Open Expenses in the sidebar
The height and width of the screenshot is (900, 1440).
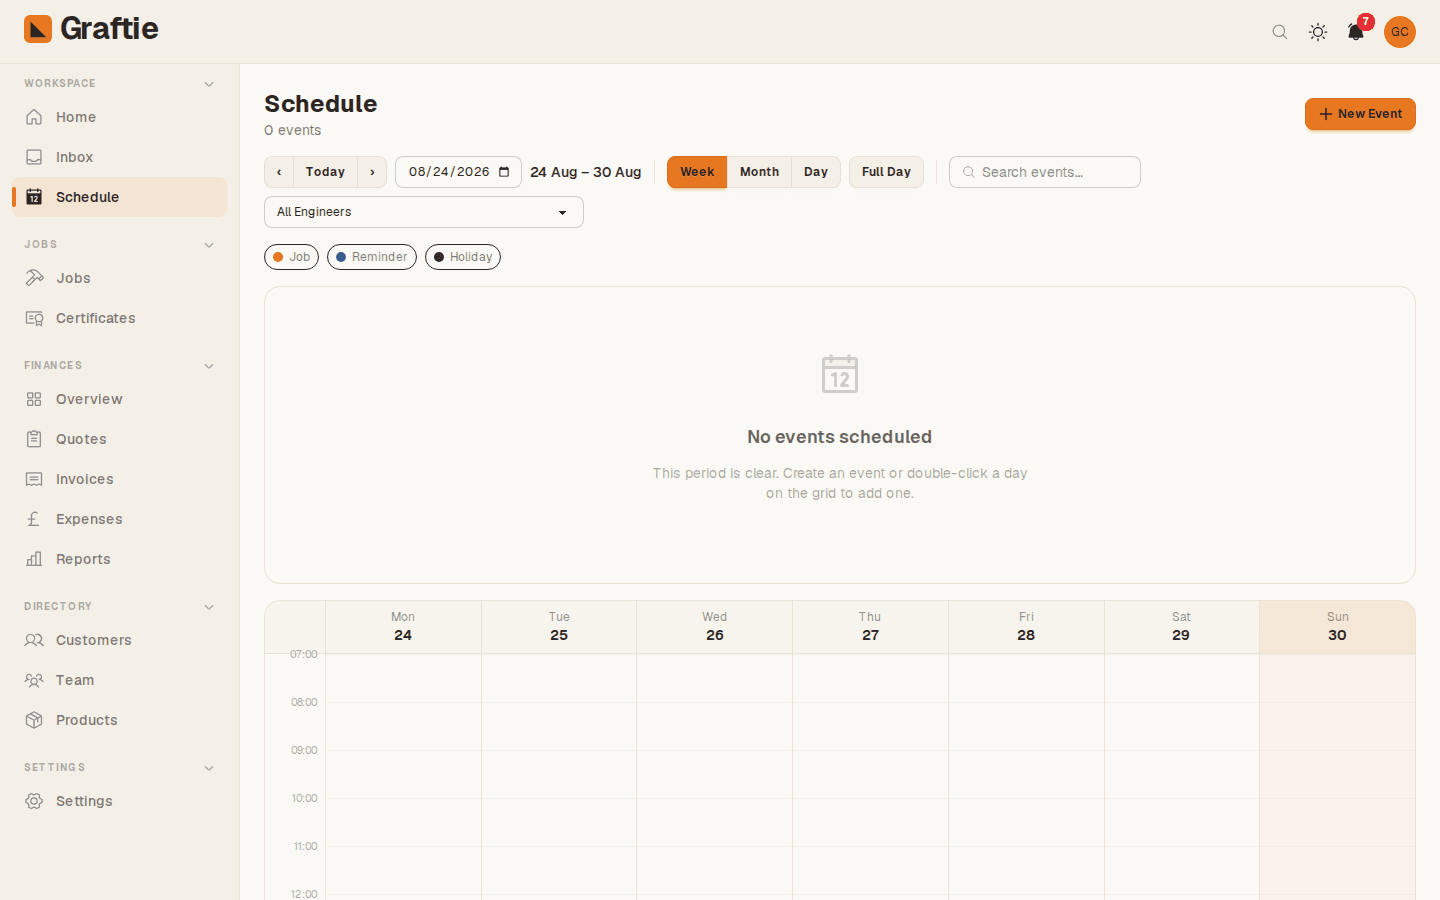point(120,519)
